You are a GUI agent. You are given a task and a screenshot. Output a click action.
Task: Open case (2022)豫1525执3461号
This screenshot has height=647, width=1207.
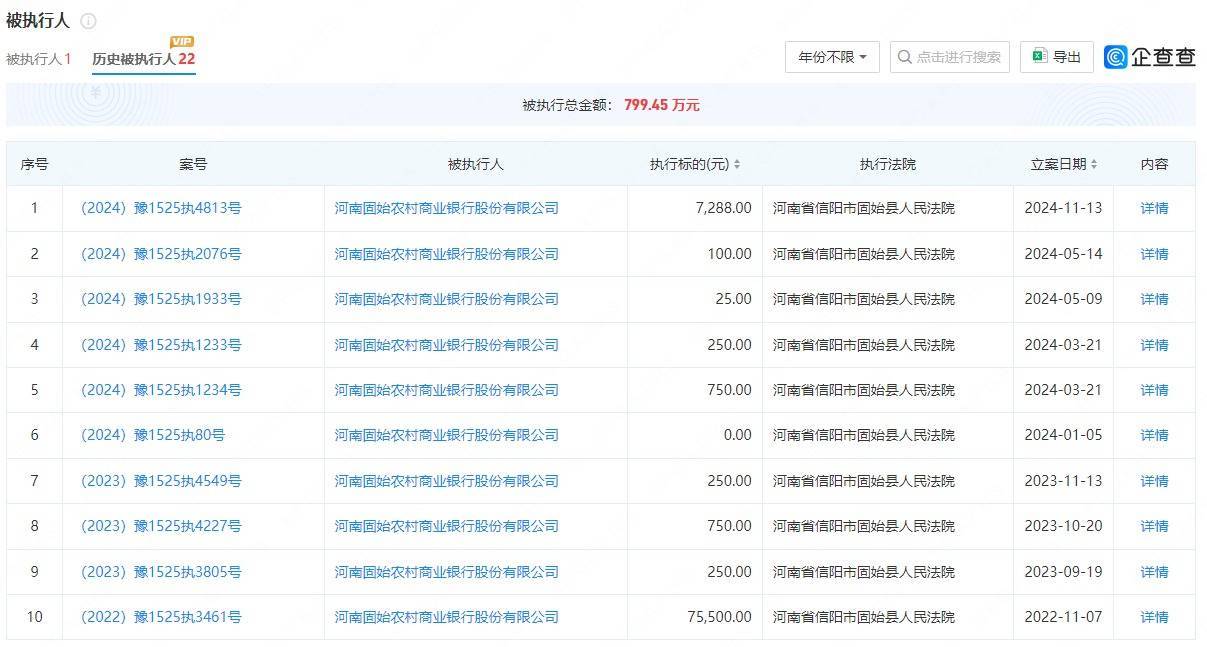click(161, 617)
